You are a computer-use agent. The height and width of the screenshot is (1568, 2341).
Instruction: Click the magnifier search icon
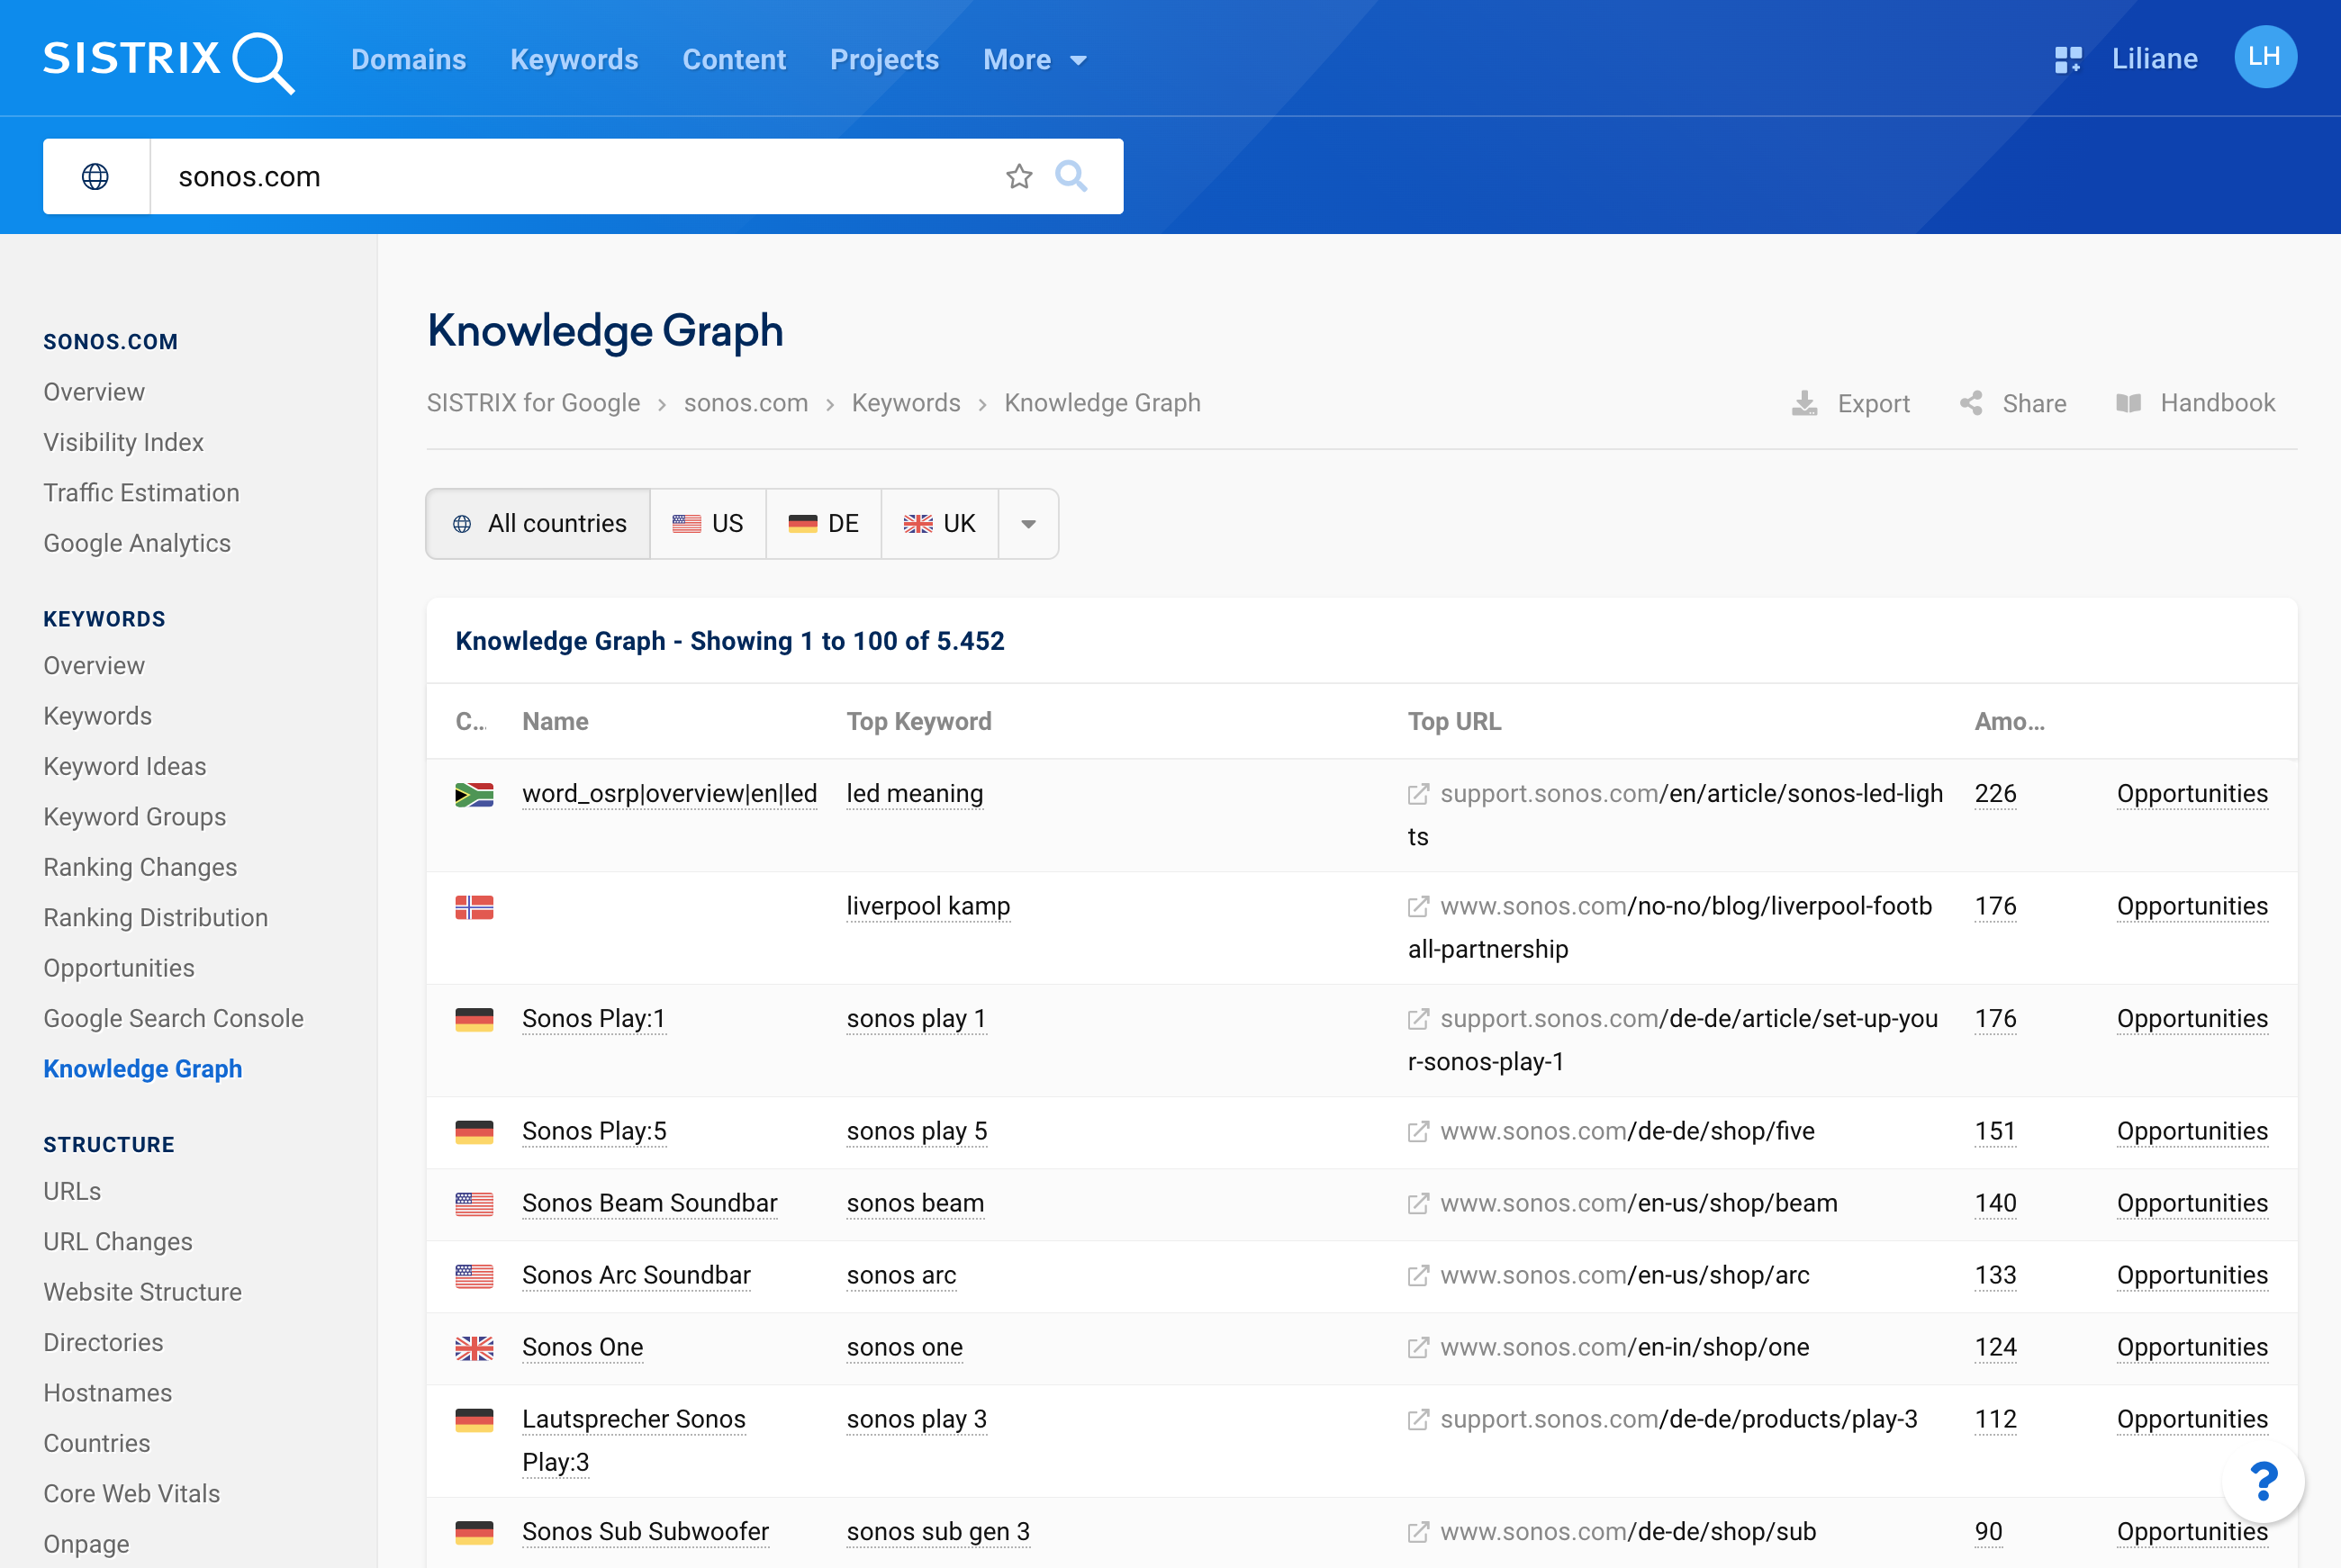[x=1071, y=176]
